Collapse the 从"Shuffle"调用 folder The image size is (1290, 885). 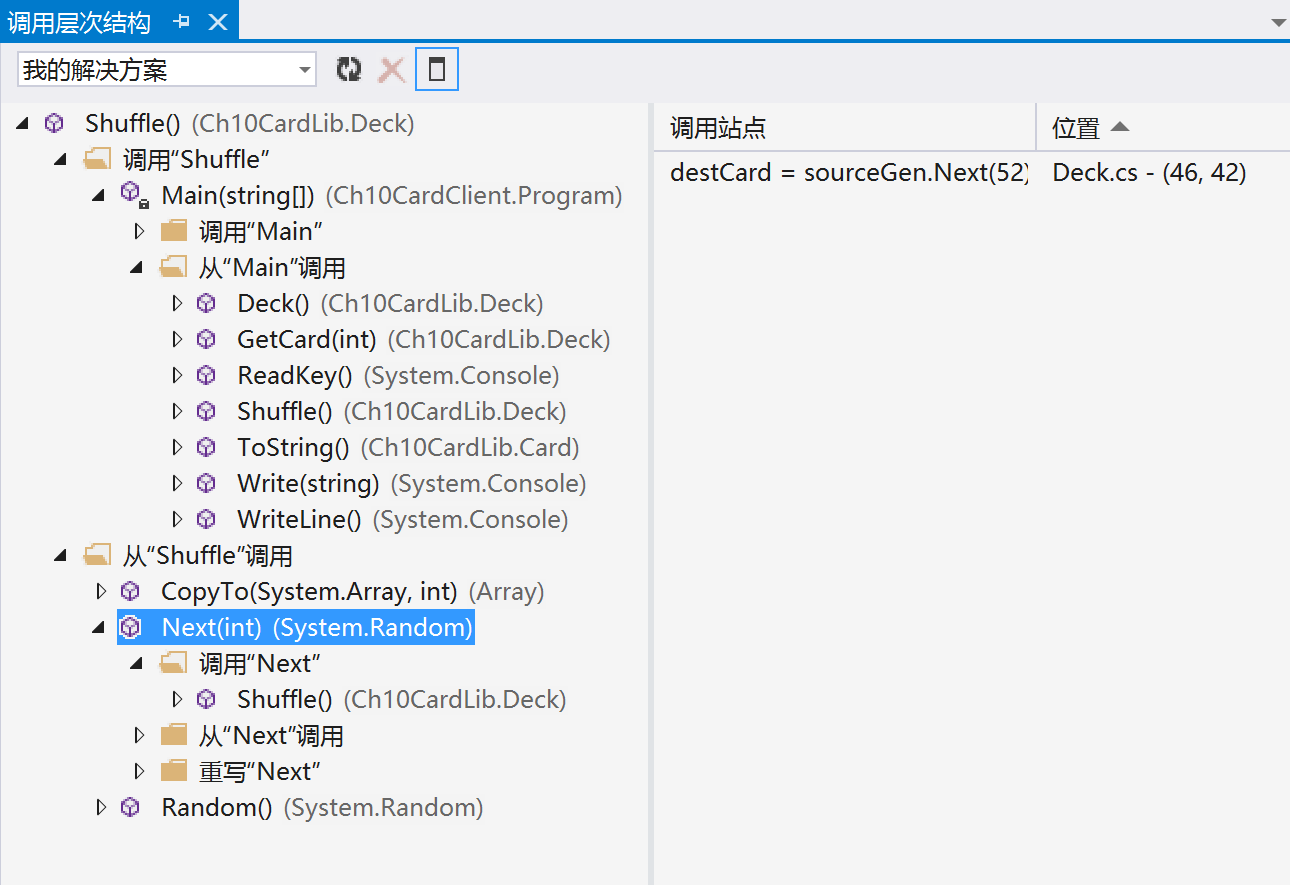(61, 556)
